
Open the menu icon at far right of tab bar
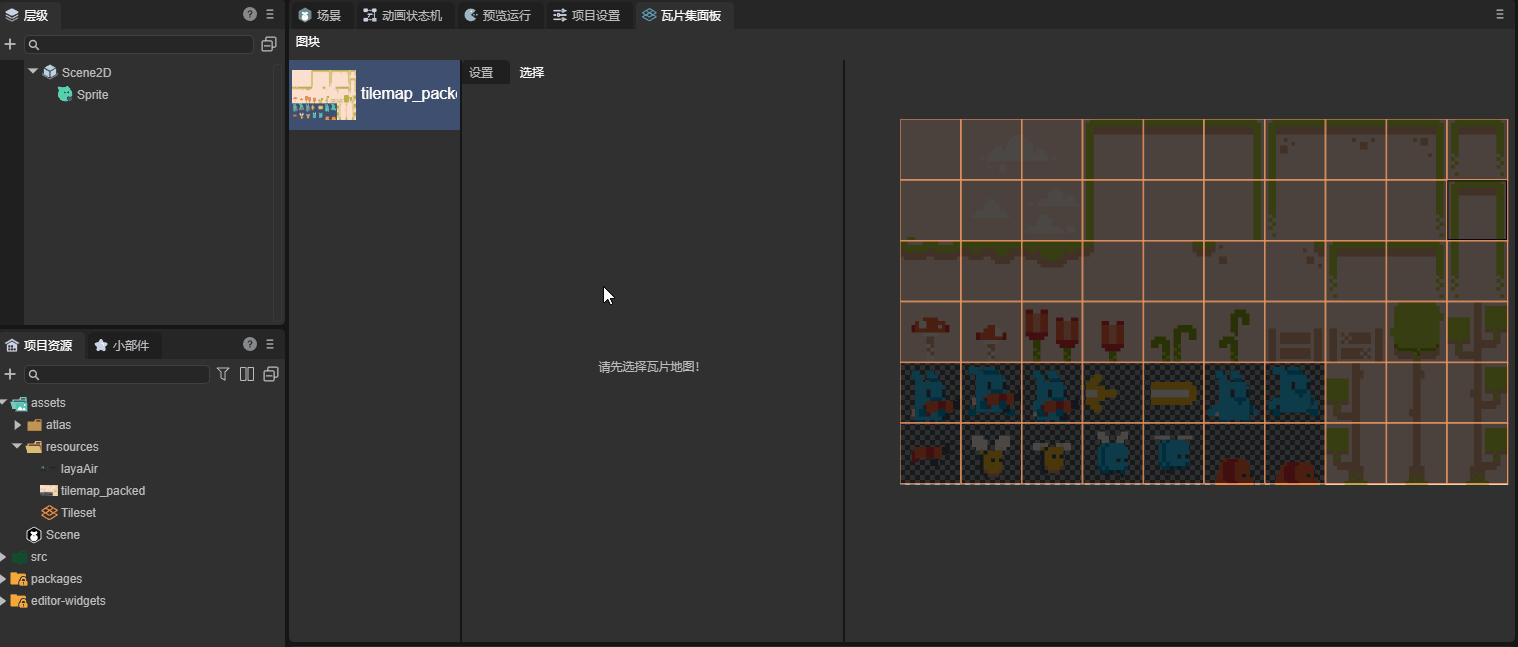(x=1500, y=15)
